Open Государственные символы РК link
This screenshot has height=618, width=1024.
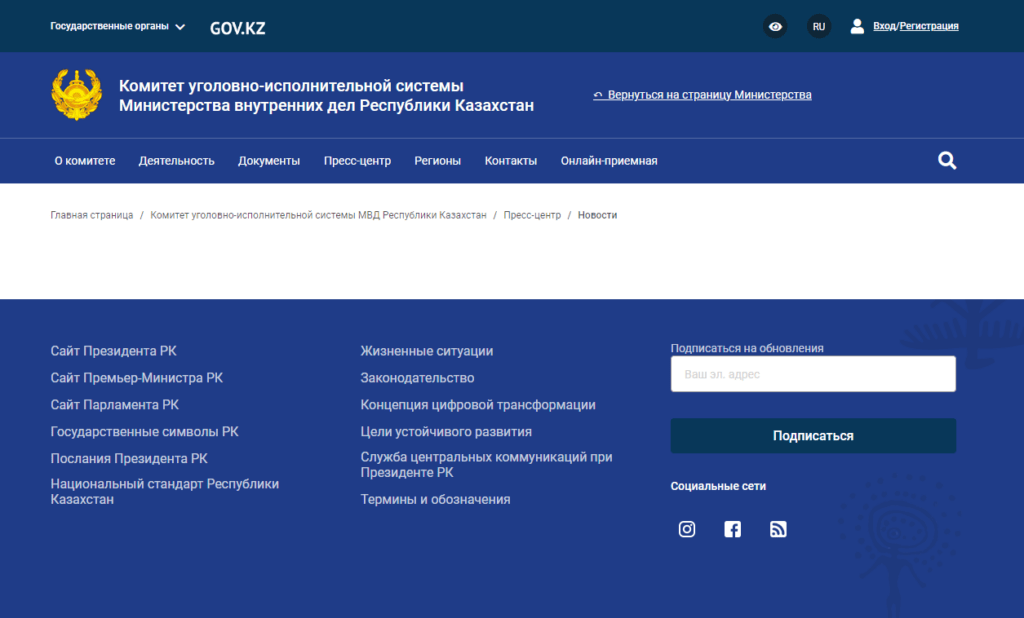(144, 431)
